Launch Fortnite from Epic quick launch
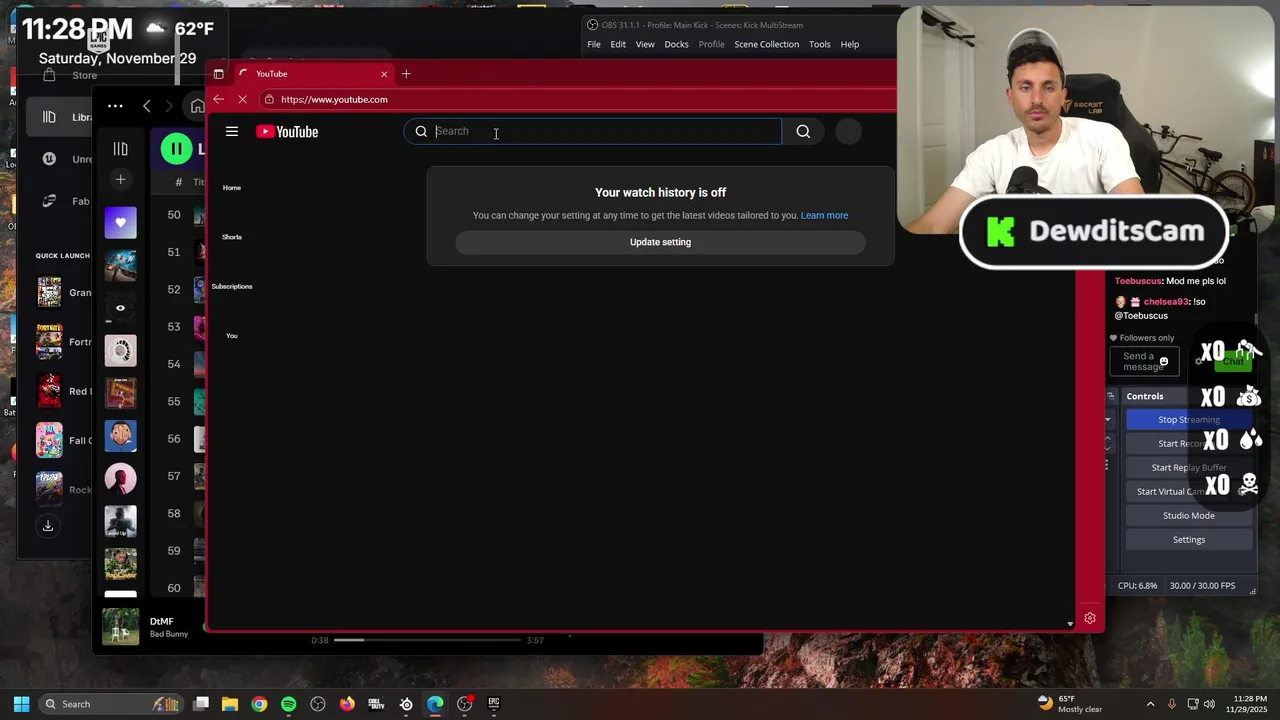Viewport: 1280px width, 720px height. point(64,342)
